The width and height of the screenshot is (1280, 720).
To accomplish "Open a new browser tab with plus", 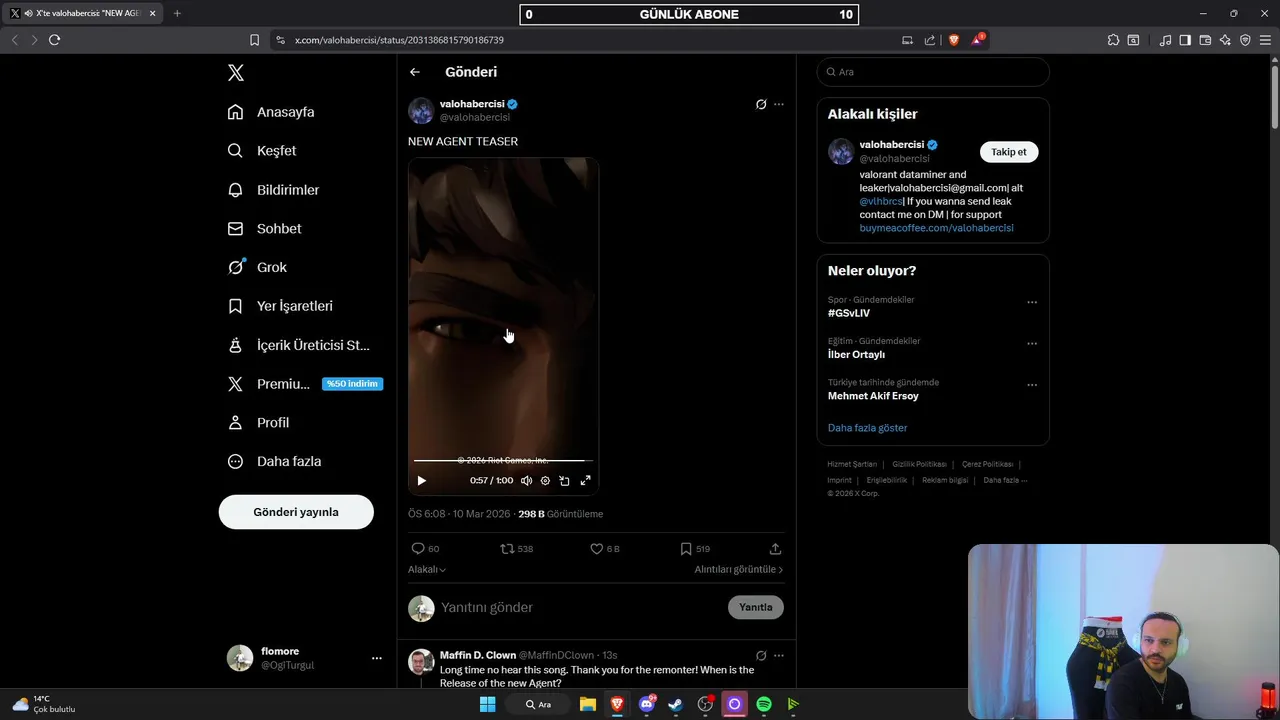I will (177, 13).
